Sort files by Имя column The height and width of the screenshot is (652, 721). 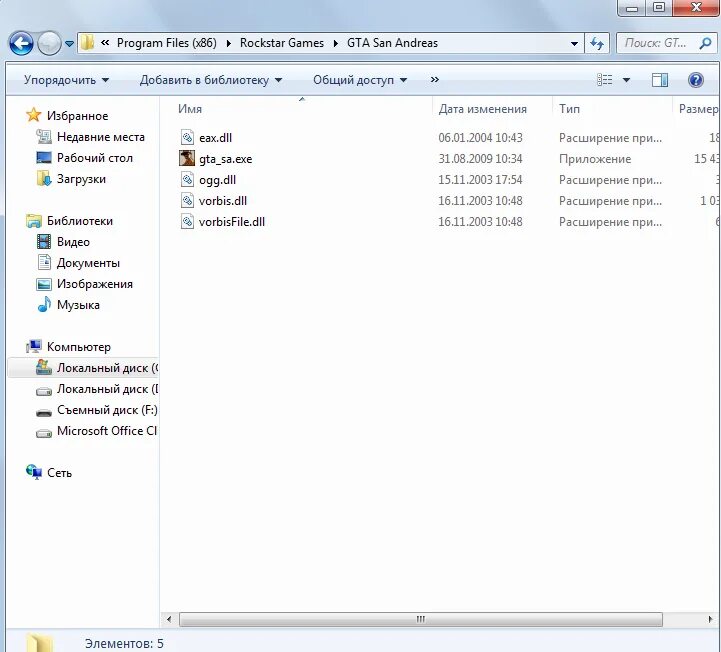click(190, 109)
